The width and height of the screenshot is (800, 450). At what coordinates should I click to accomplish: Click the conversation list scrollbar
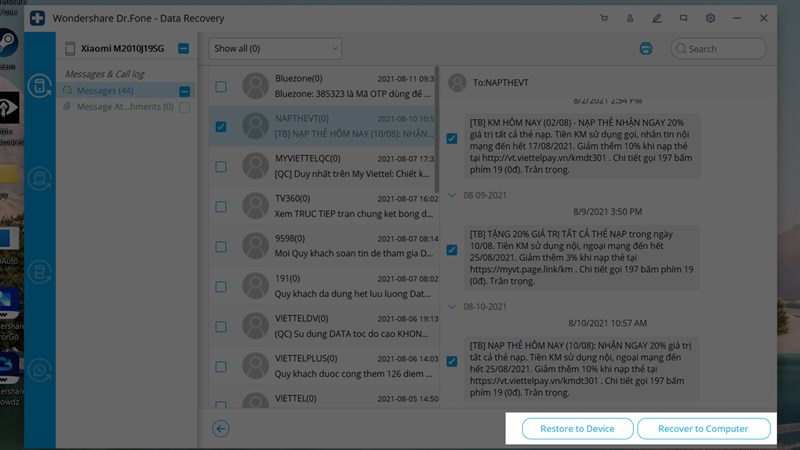point(437,130)
